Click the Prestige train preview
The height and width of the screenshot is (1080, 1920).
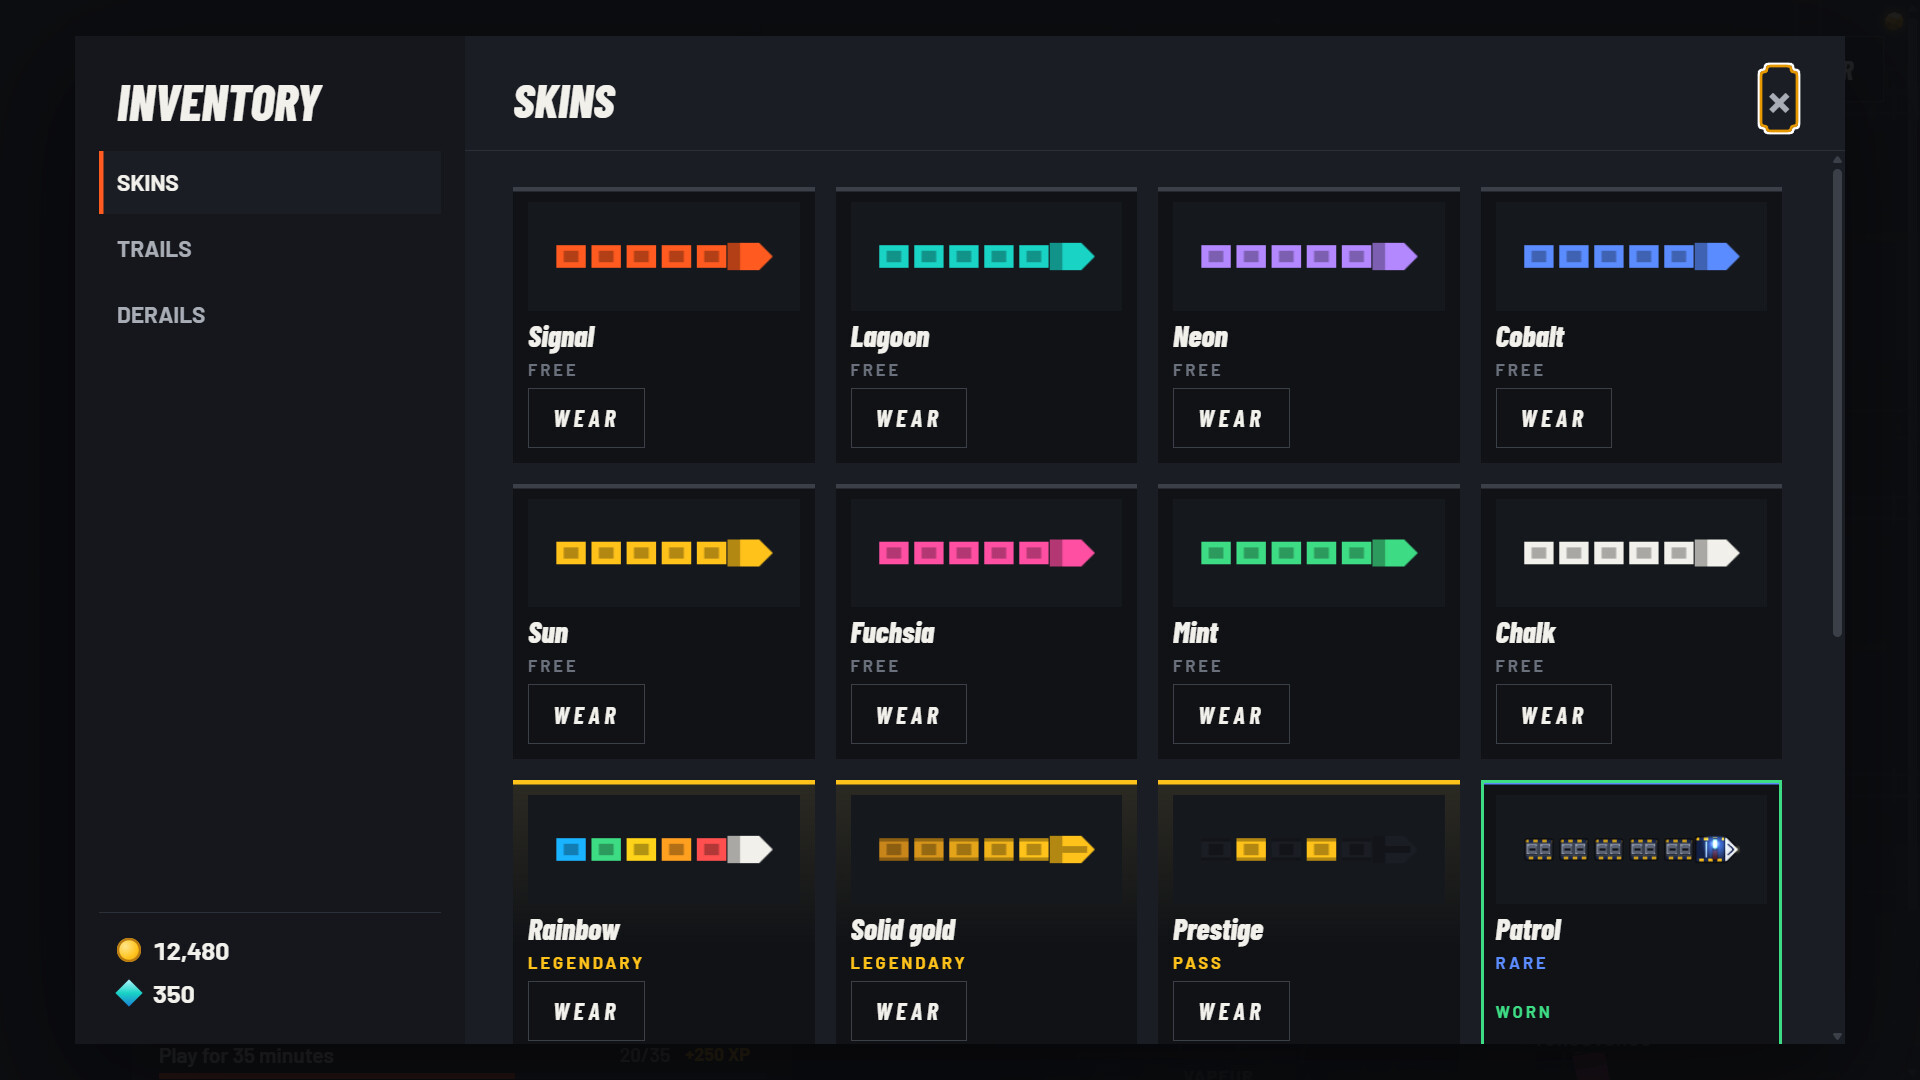pos(1309,849)
